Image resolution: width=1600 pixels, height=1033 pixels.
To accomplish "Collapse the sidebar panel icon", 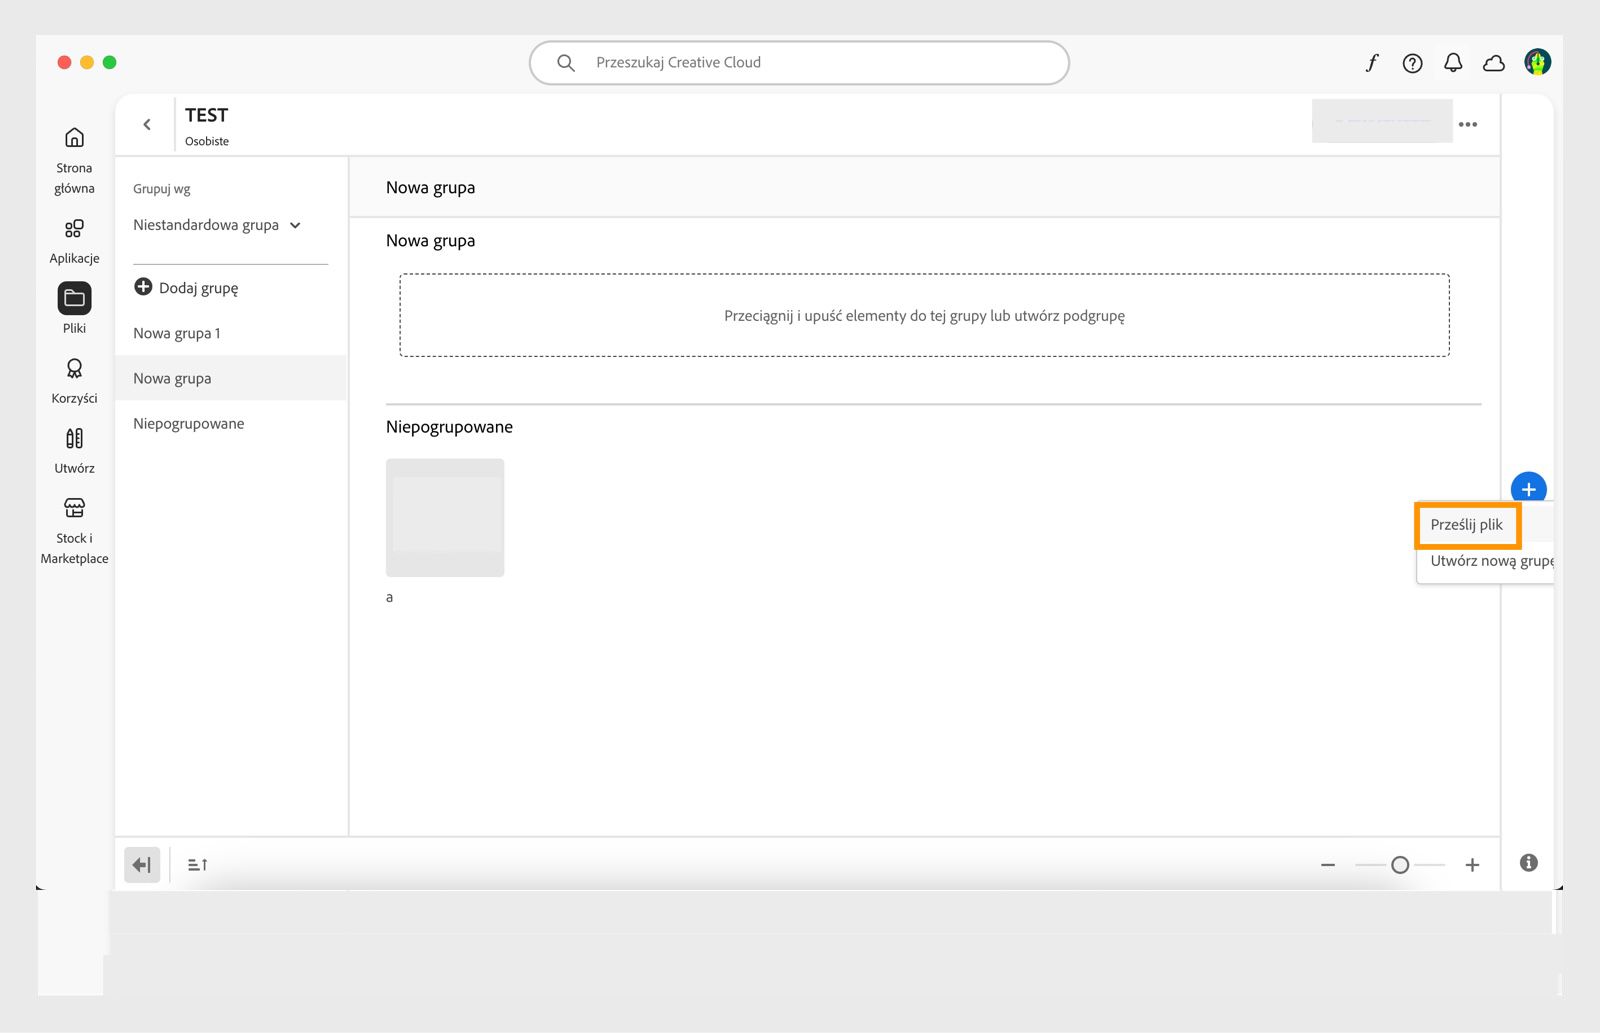I will 142,865.
